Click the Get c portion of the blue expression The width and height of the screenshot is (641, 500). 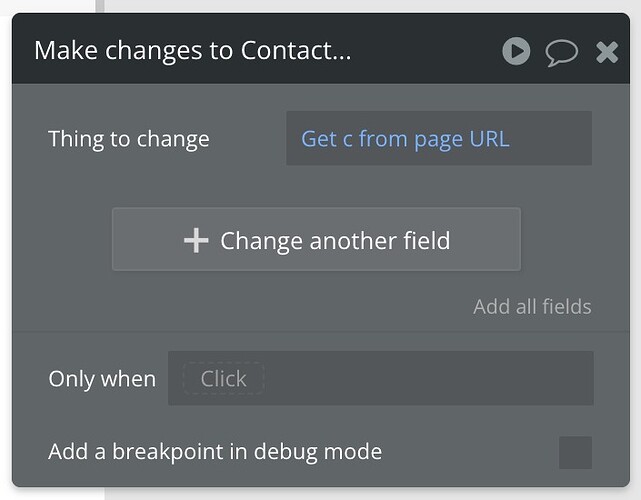327,139
